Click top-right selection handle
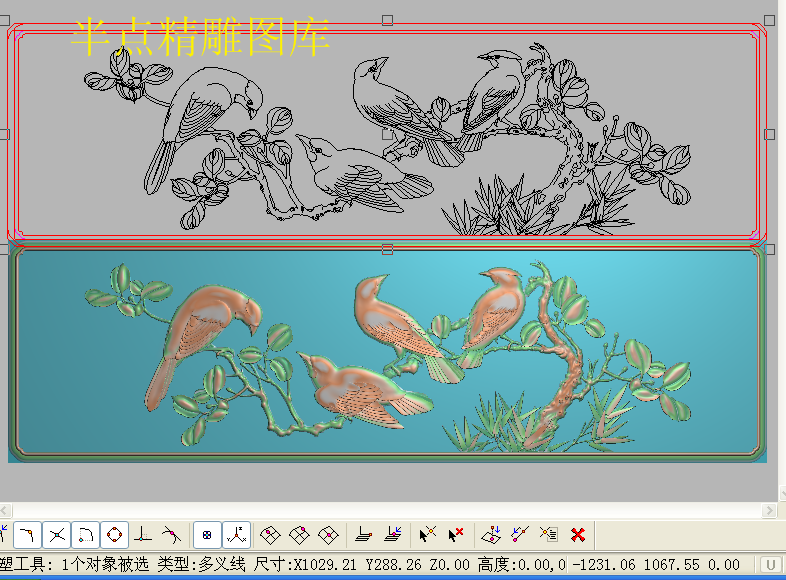 [769, 20]
